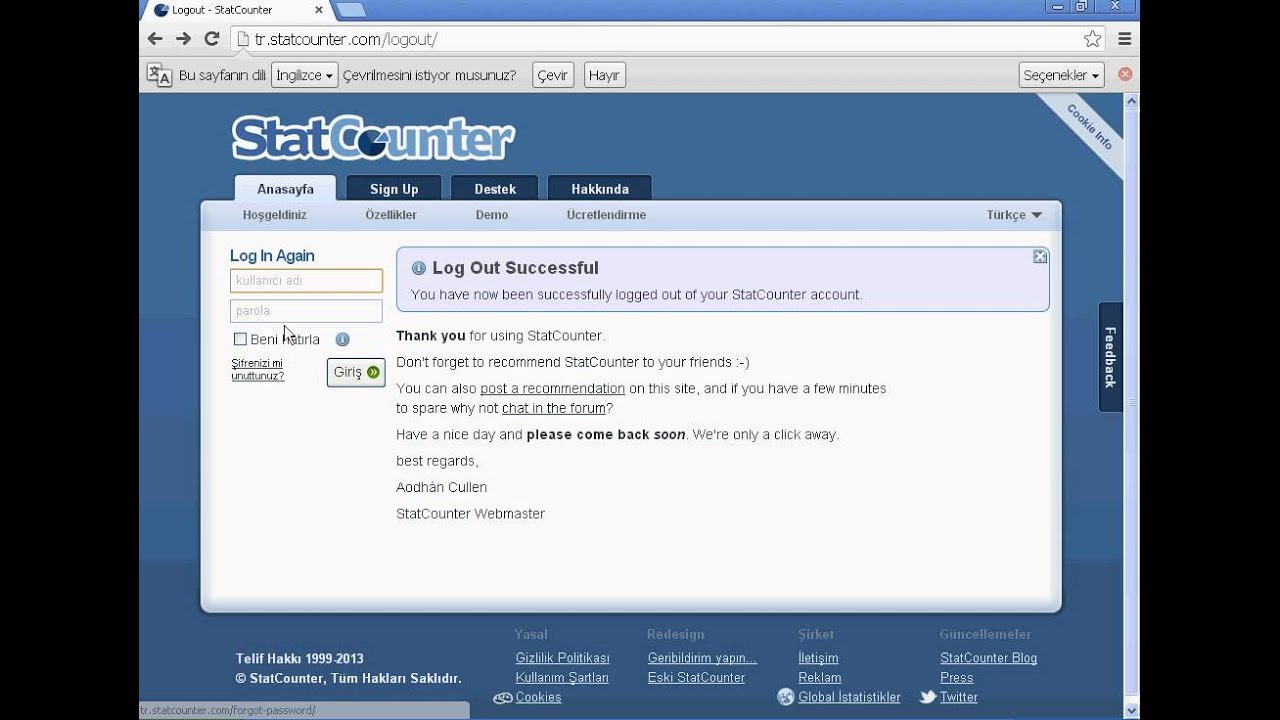Reload the page with the refresh icon

click(212, 39)
